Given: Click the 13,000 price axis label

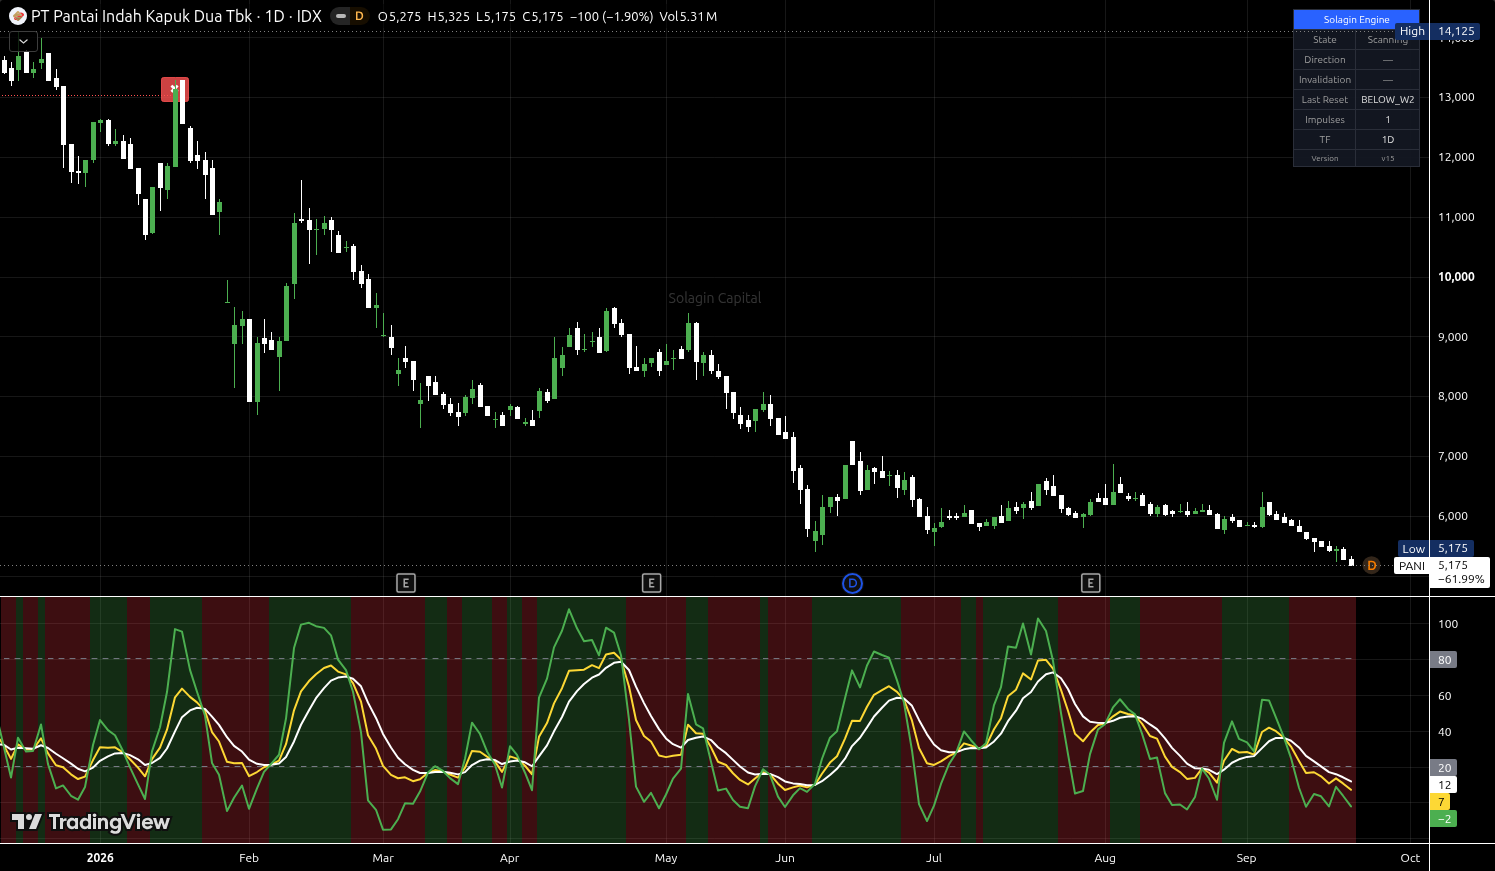Looking at the screenshot, I should pos(1456,97).
